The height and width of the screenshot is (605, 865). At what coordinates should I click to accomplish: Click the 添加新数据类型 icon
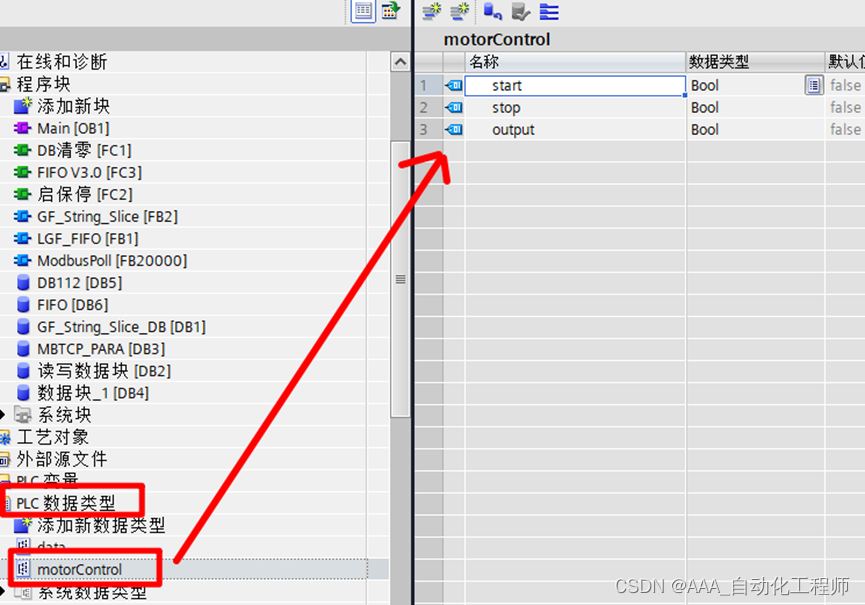23,524
